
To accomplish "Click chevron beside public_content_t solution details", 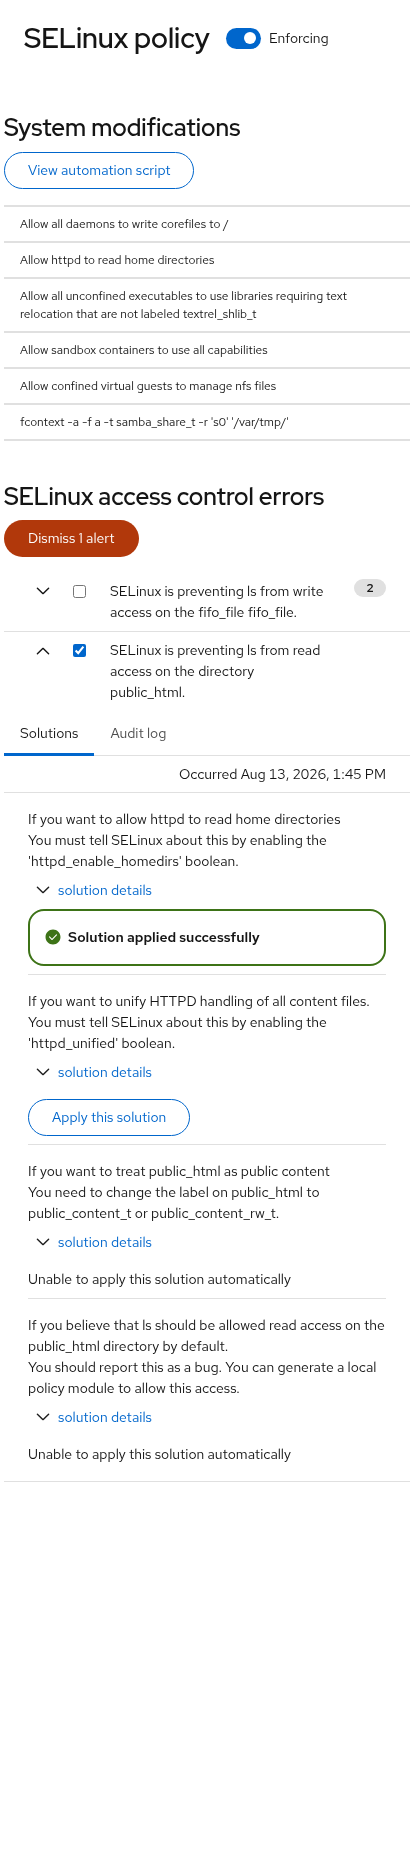I will [43, 1242].
